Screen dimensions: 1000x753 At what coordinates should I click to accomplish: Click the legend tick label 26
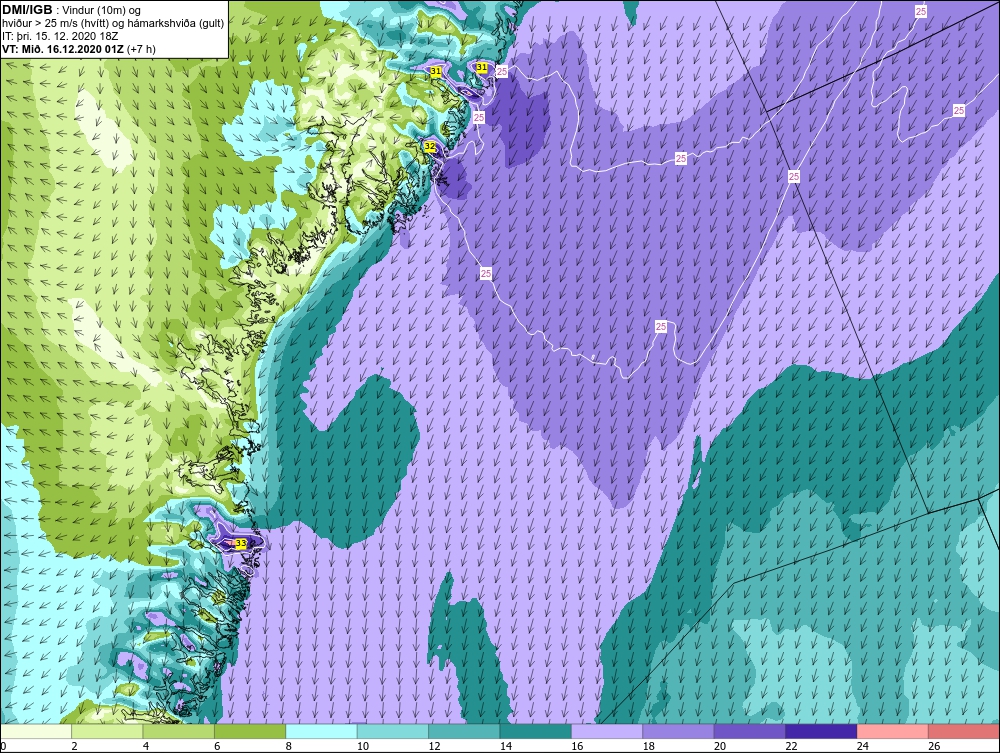click(x=934, y=746)
